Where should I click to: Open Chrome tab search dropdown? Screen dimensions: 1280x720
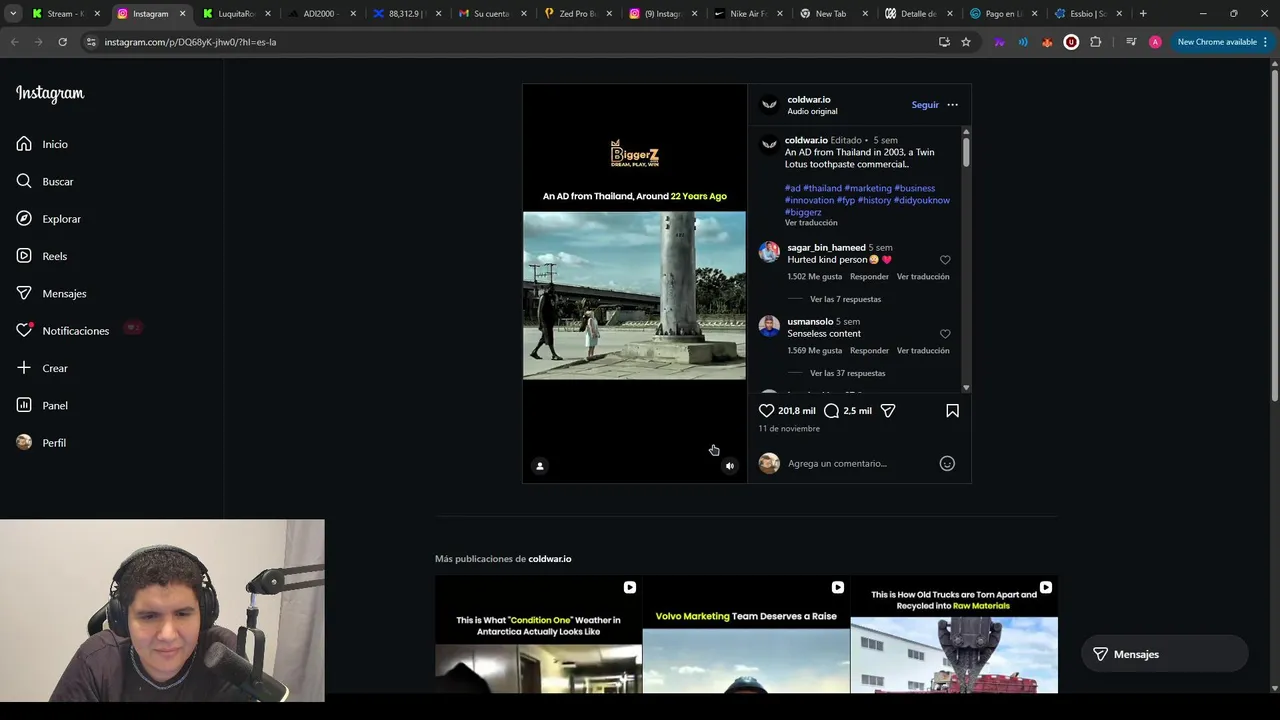13,14
